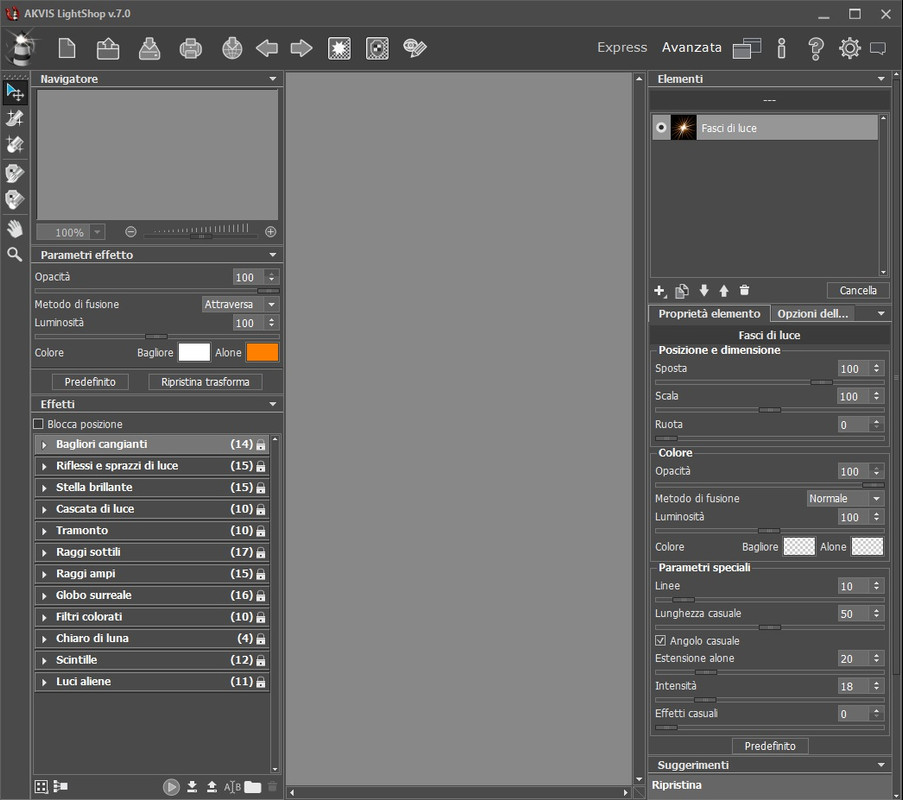The height and width of the screenshot is (800, 903).
Task: Open the Opzioni dell... tab
Action: coord(813,314)
